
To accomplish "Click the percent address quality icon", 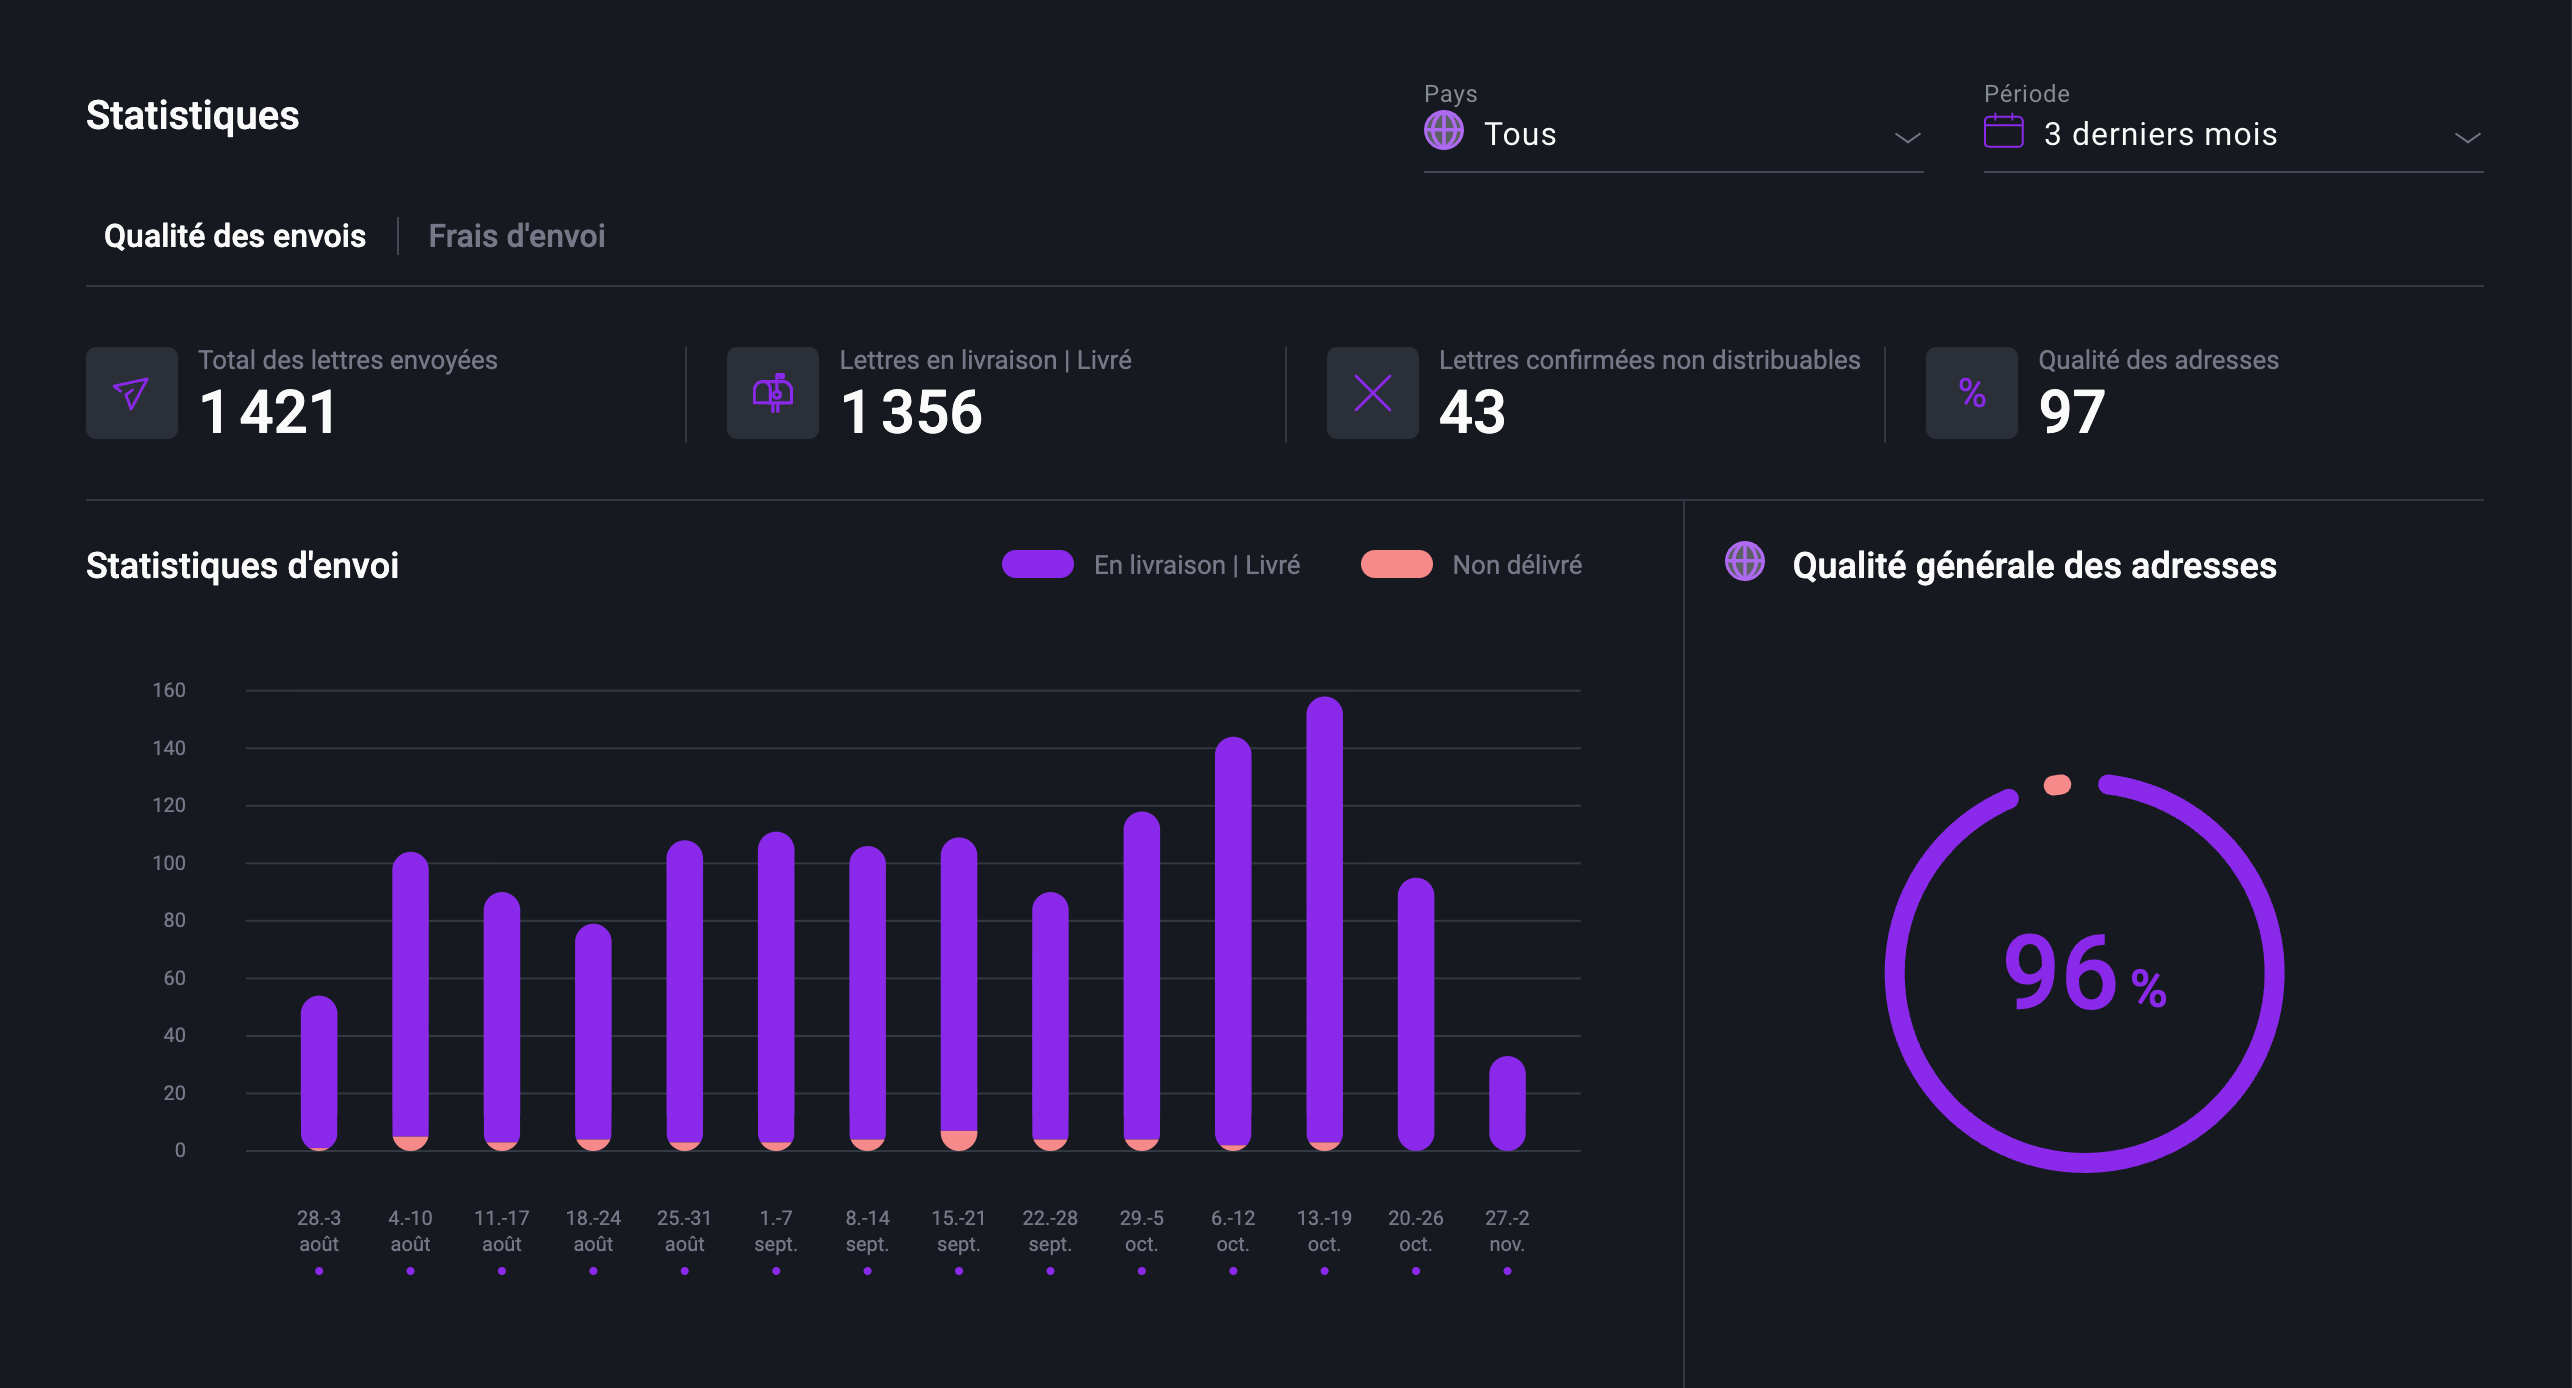I will pos(1972,393).
